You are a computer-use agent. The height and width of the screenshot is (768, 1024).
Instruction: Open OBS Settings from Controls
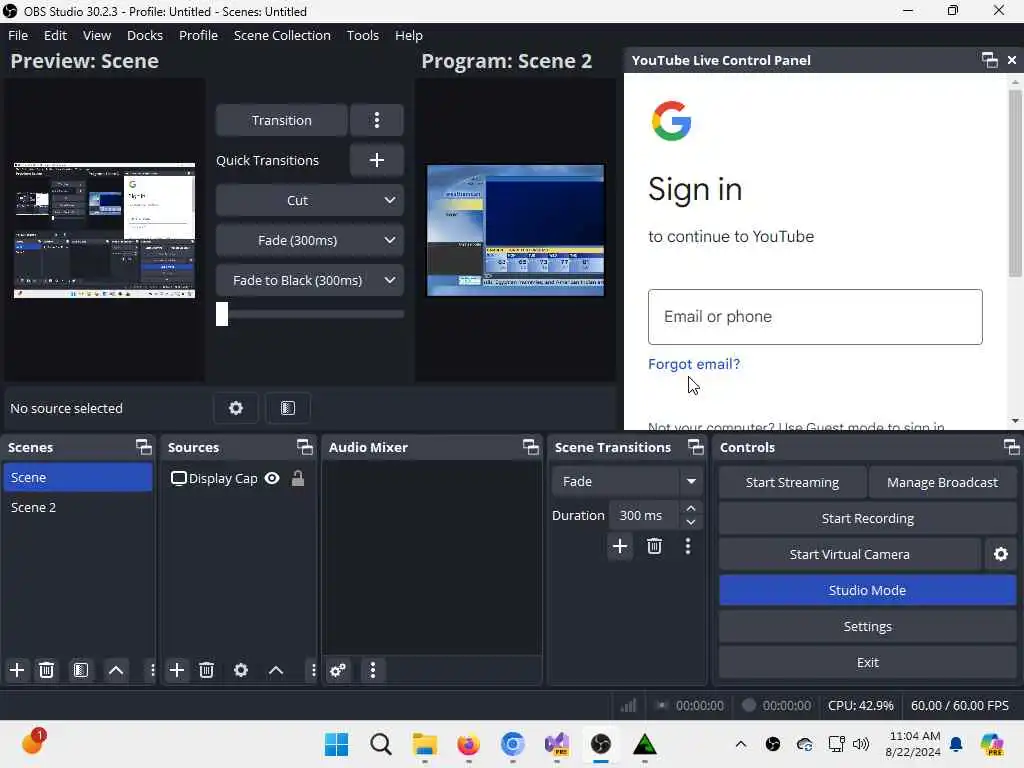coord(867,626)
